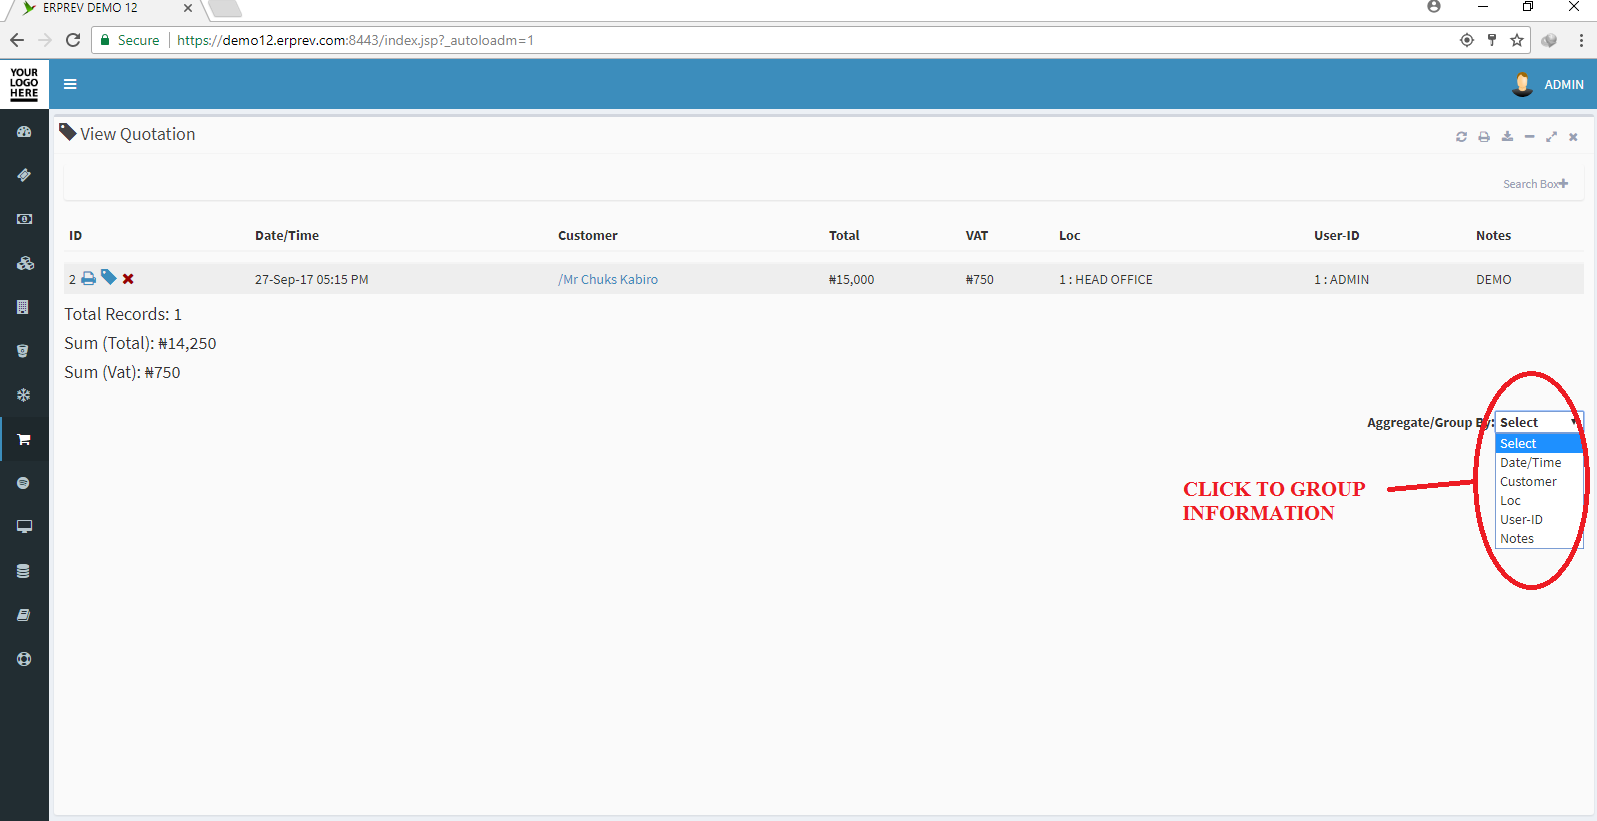1597x821 pixels.
Task: Expand the View Quotation panel to fullscreen
Action: click(1551, 137)
